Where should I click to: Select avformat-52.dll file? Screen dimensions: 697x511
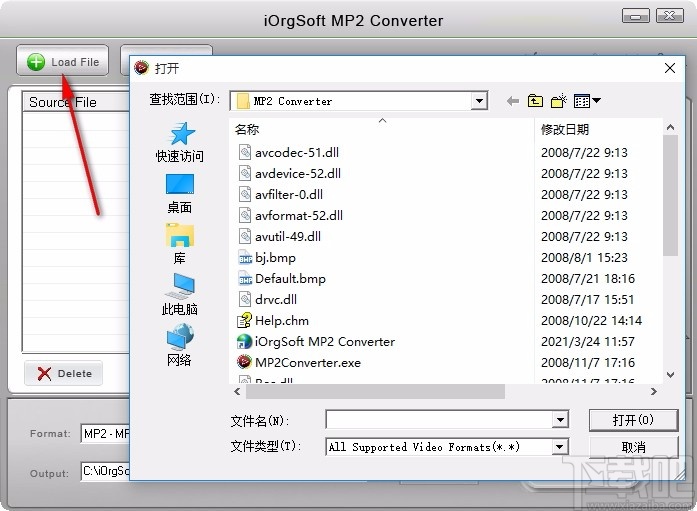coord(299,216)
